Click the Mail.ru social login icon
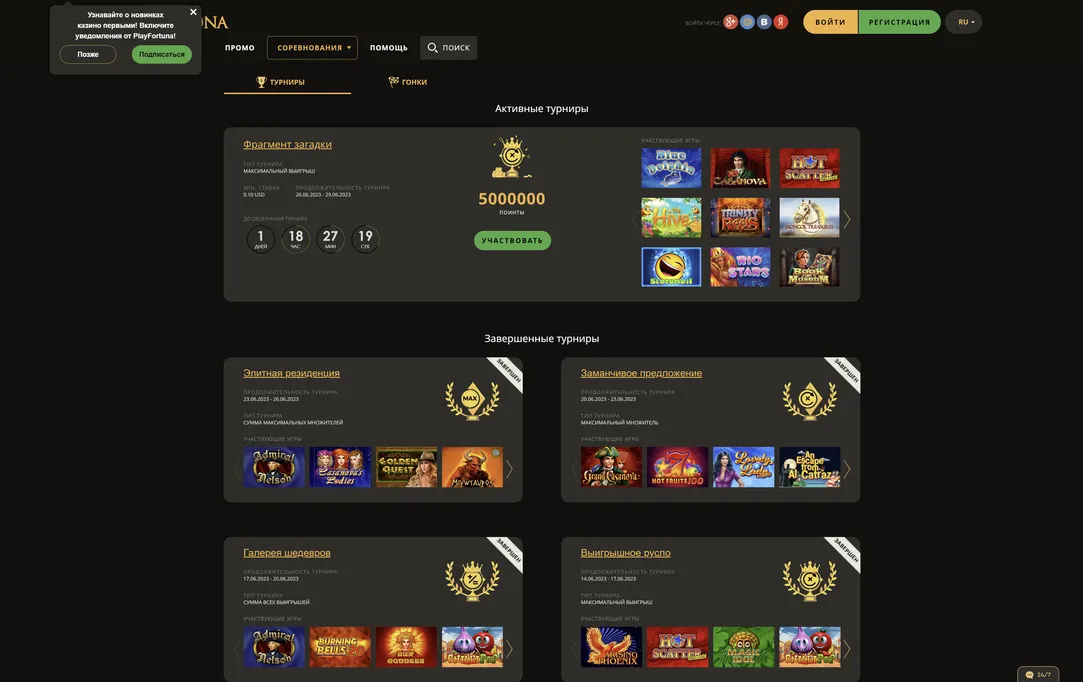 pos(747,22)
